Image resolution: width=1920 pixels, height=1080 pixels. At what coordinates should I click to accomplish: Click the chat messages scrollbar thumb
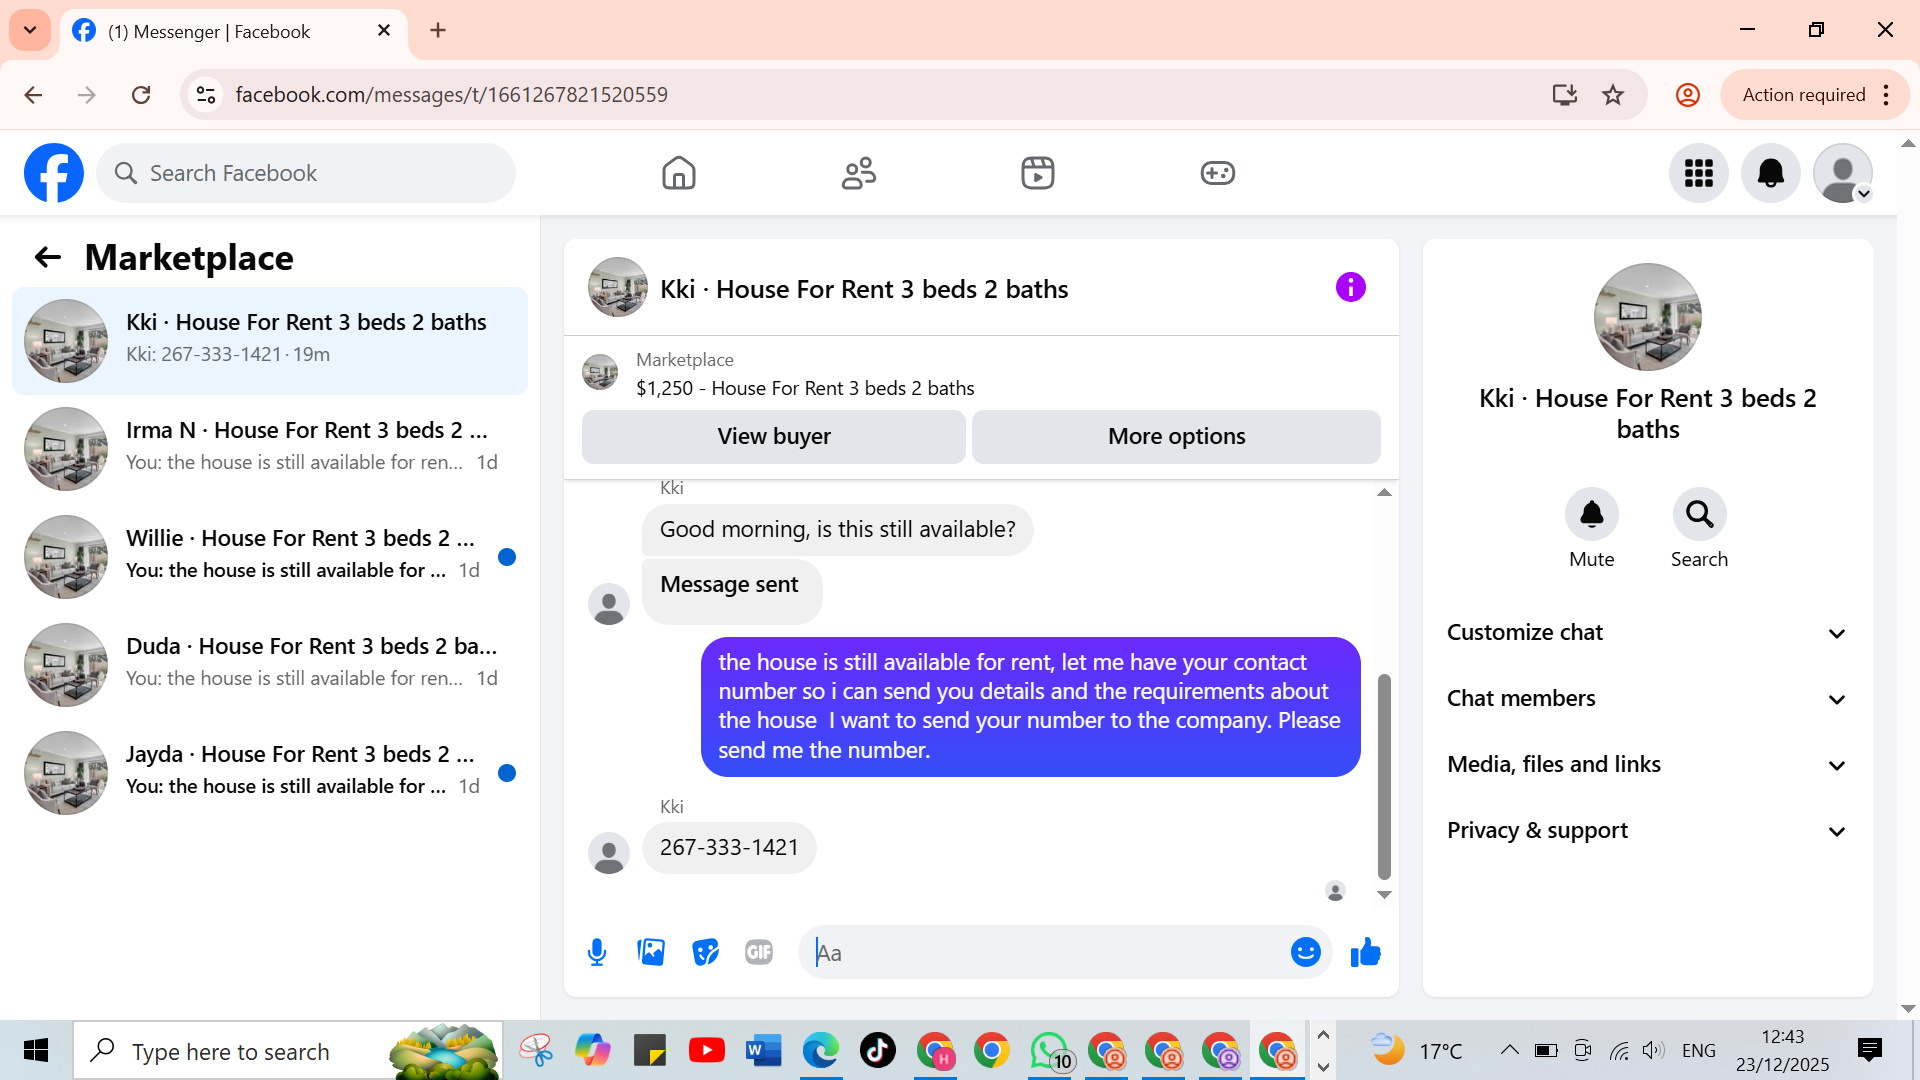(x=1384, y=775)
